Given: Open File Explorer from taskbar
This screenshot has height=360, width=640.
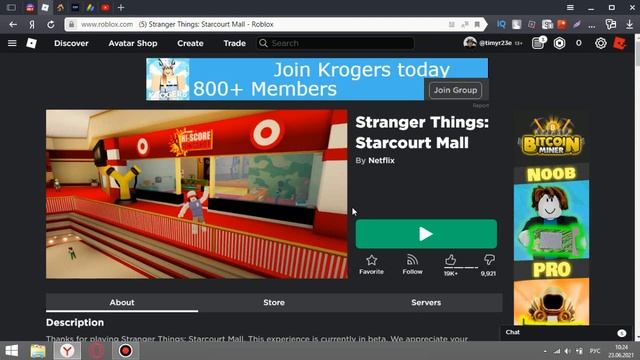Looking at the screenshot, I should pyautogui.click(x=38, y=351).
